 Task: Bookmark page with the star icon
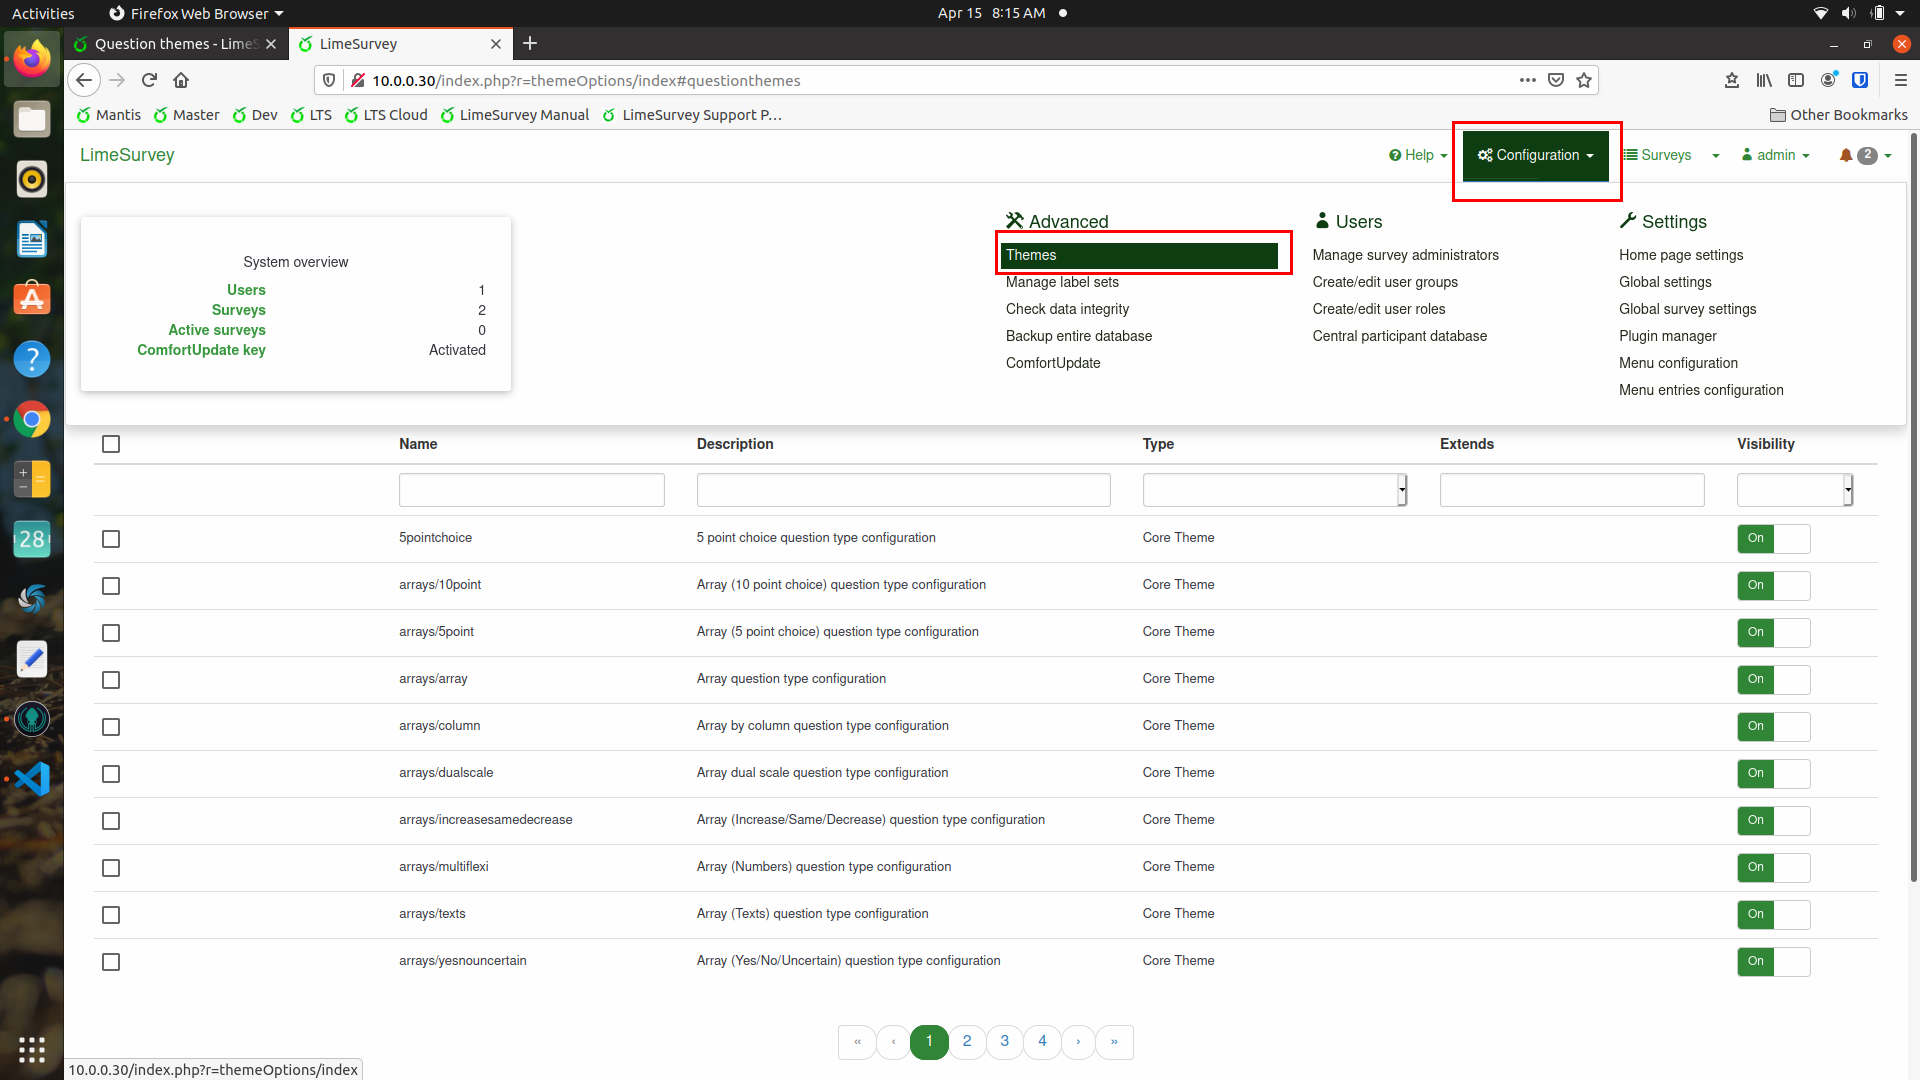tap(1584, 80)
